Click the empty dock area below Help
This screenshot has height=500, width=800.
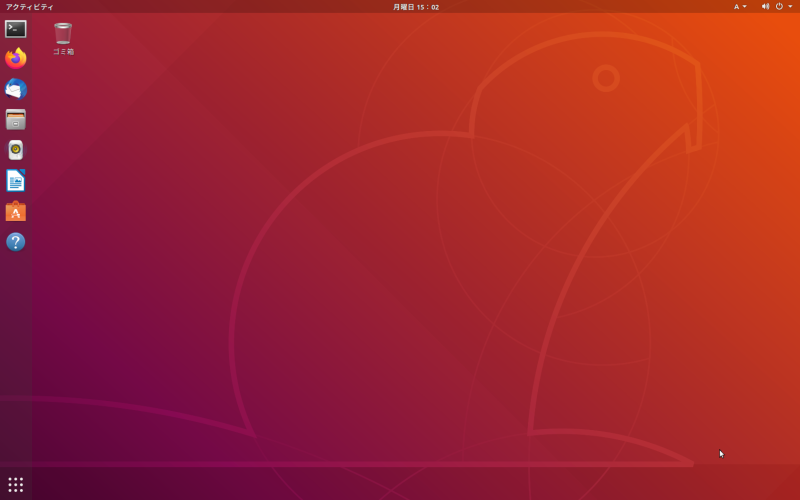tap(15, 360)
